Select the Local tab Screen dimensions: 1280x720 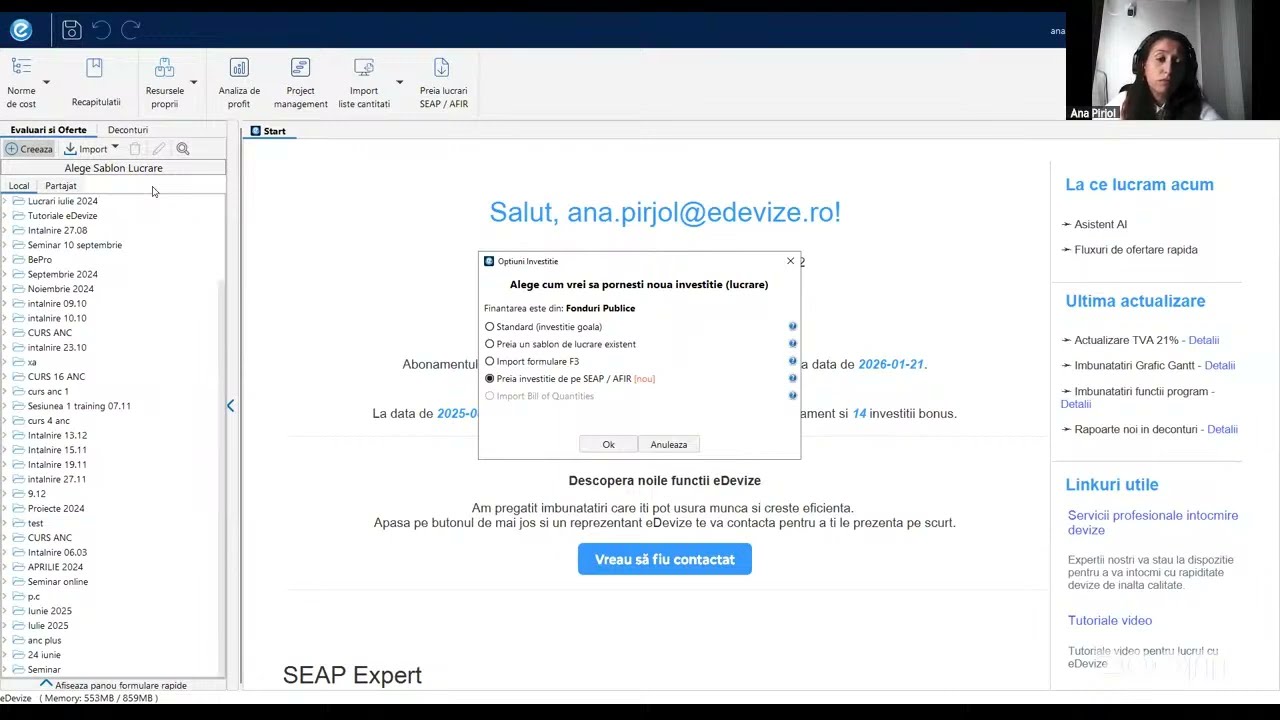[x=19, y=186]
